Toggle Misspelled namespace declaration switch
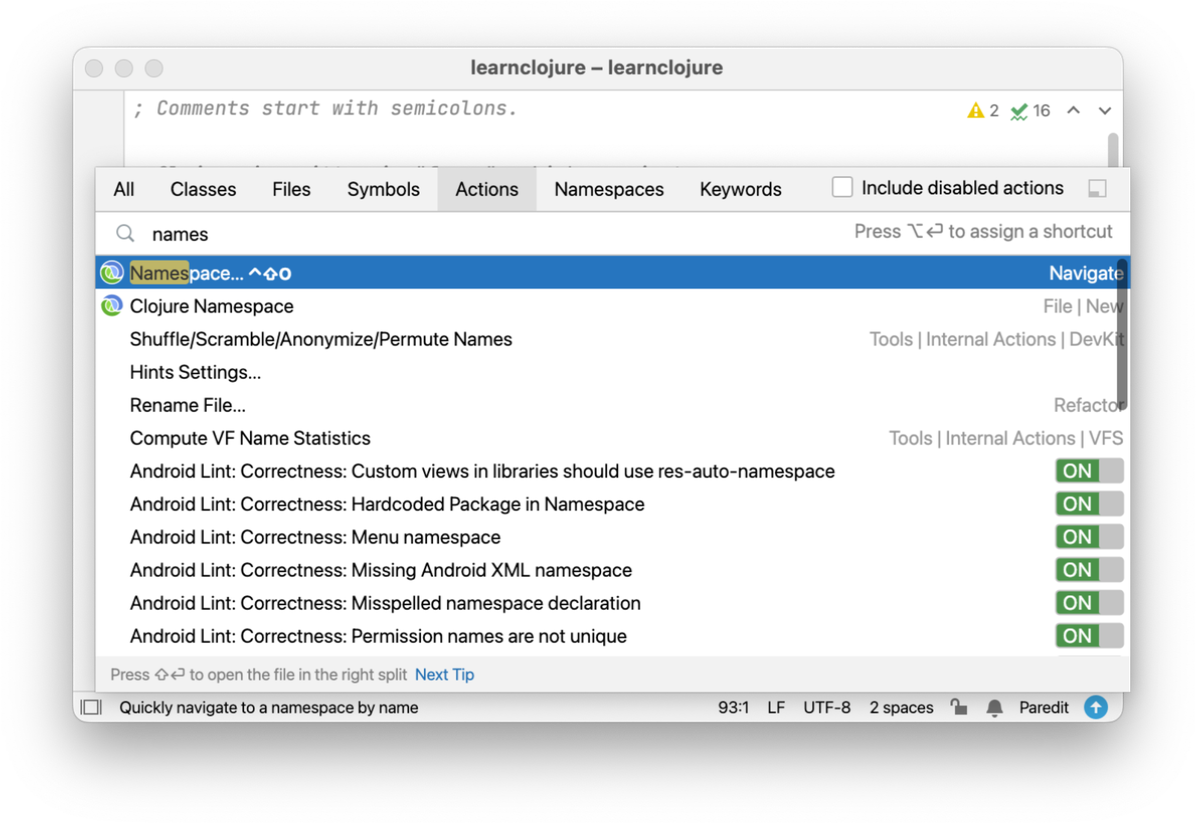The height and width of the screenshot is (823, 1196). [x=1089, y=603]
